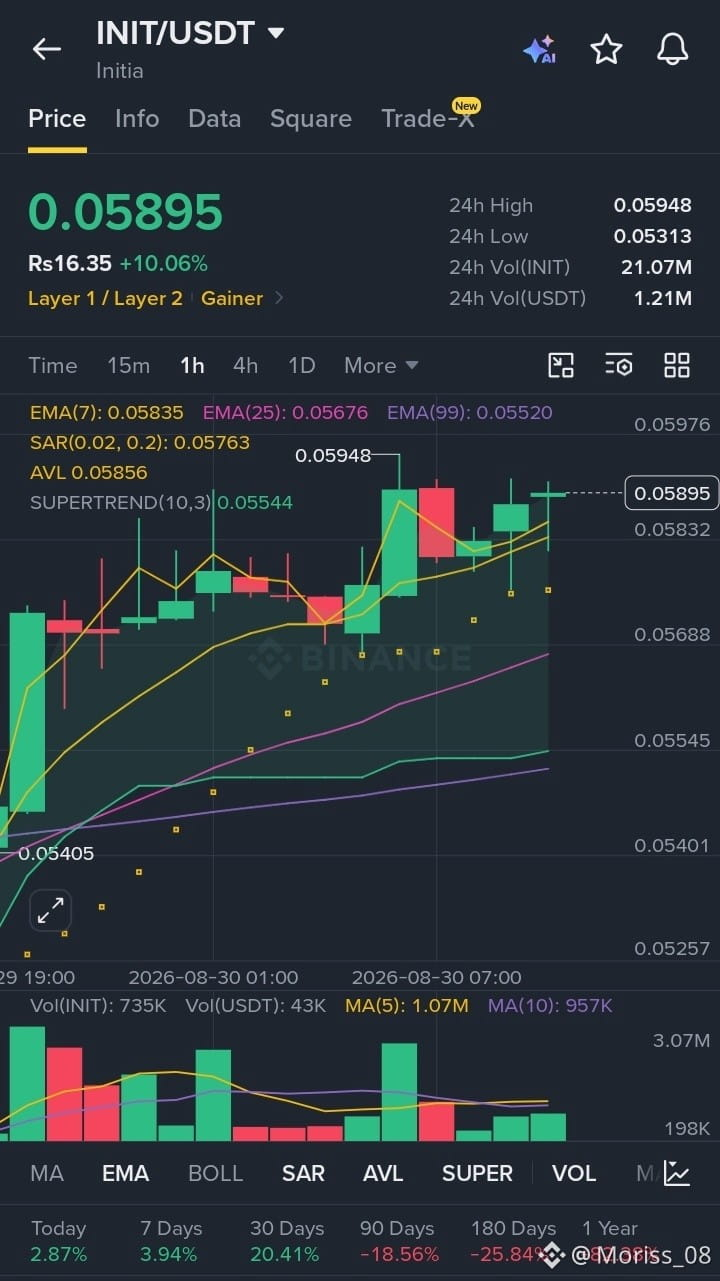Image resolution: width=720 pixels, height=1281 pixels.
Task: Switch to the Info tab
Action: [137, 119]
